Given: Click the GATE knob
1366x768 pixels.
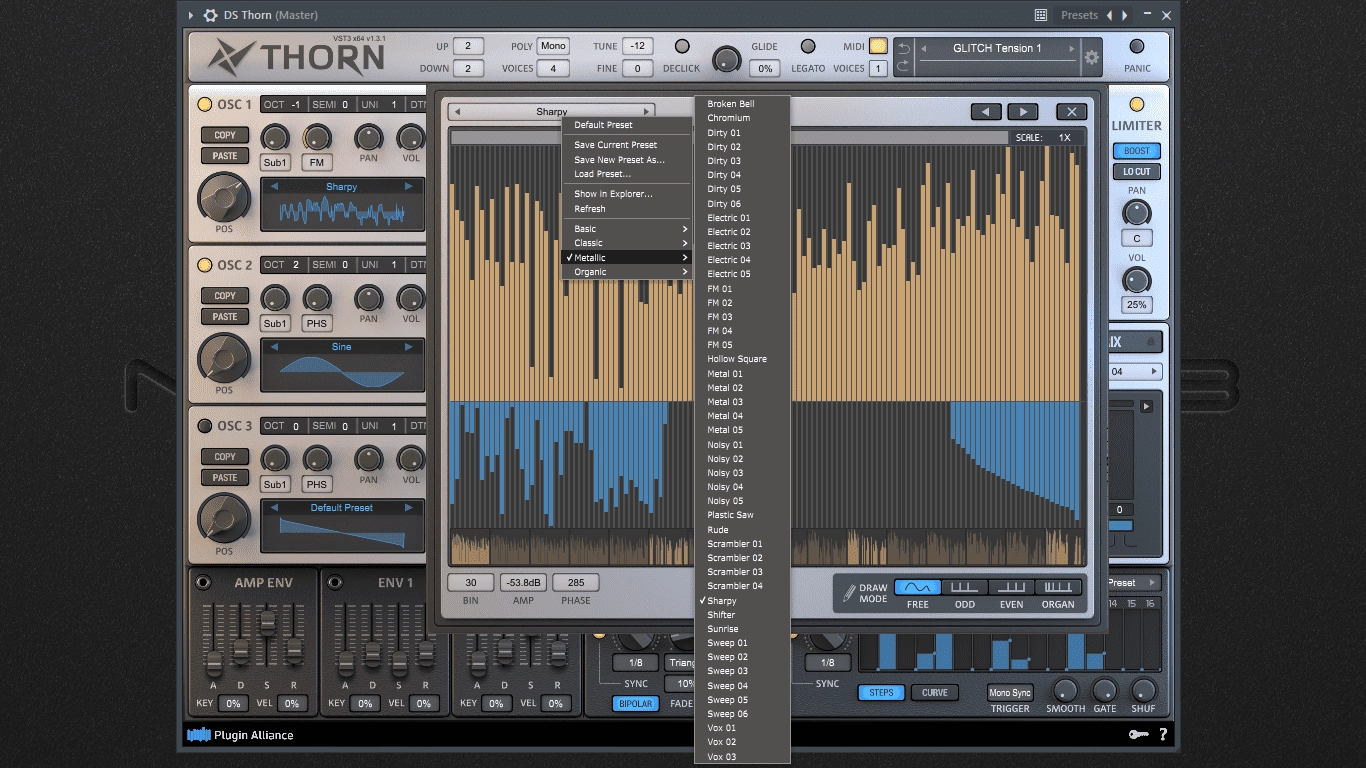Looking at the screenshot, I should 1104,690.
